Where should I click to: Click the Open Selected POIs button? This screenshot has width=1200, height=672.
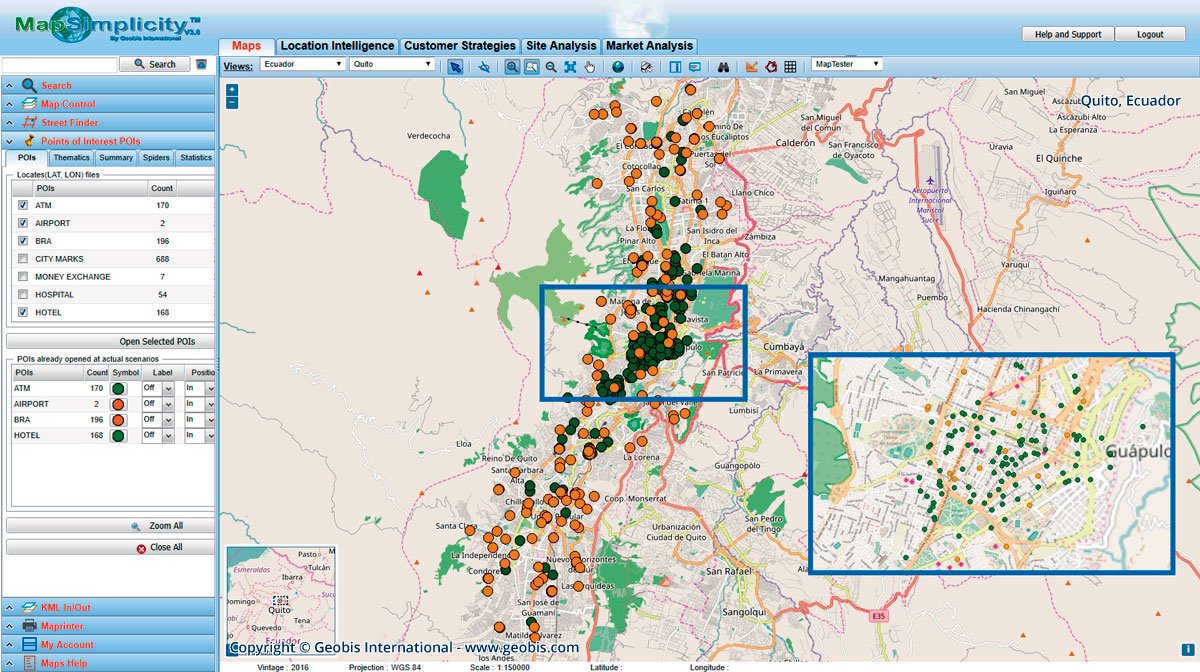(x=110, y=341)
